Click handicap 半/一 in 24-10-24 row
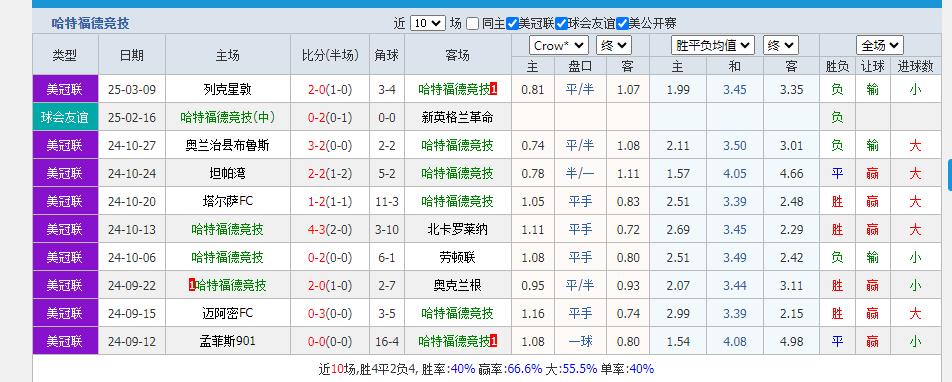952x382 pixels. point(580,174)
